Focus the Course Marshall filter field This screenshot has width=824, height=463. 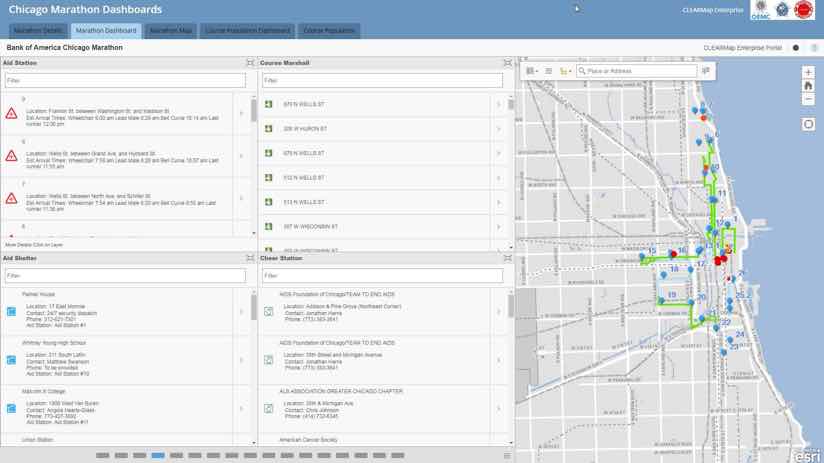[x=383, y=80]
